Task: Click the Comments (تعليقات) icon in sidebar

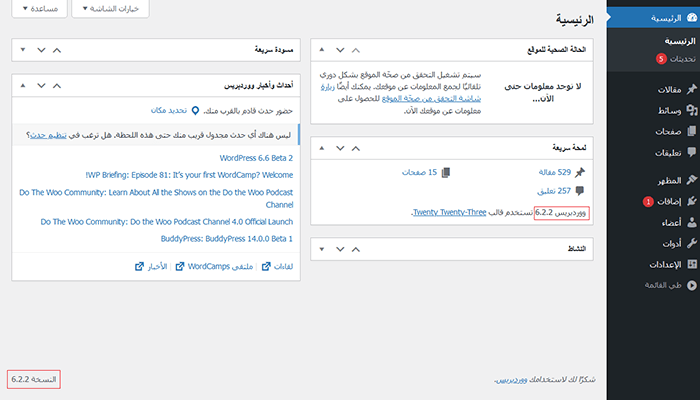Action: coord(692,152)
